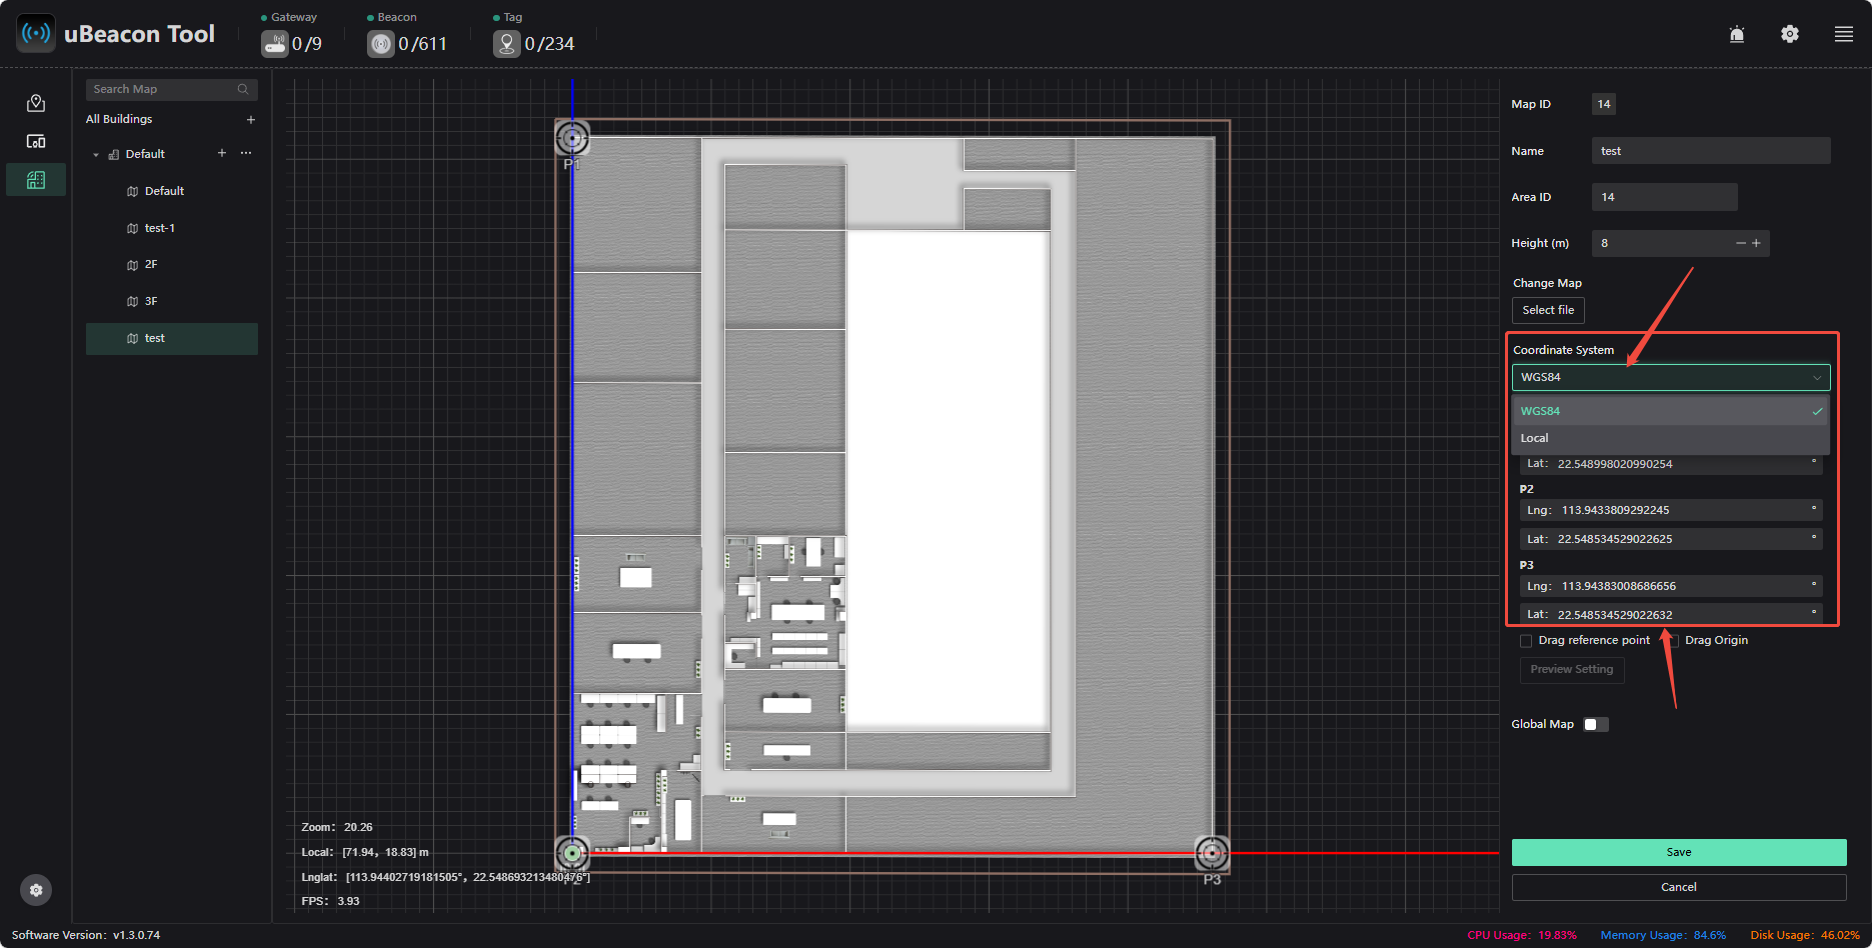Enable Drag Origin checkbox
Image resolution: width=1872 pixels, height=948 pixels.
(x=1673, y=641)
